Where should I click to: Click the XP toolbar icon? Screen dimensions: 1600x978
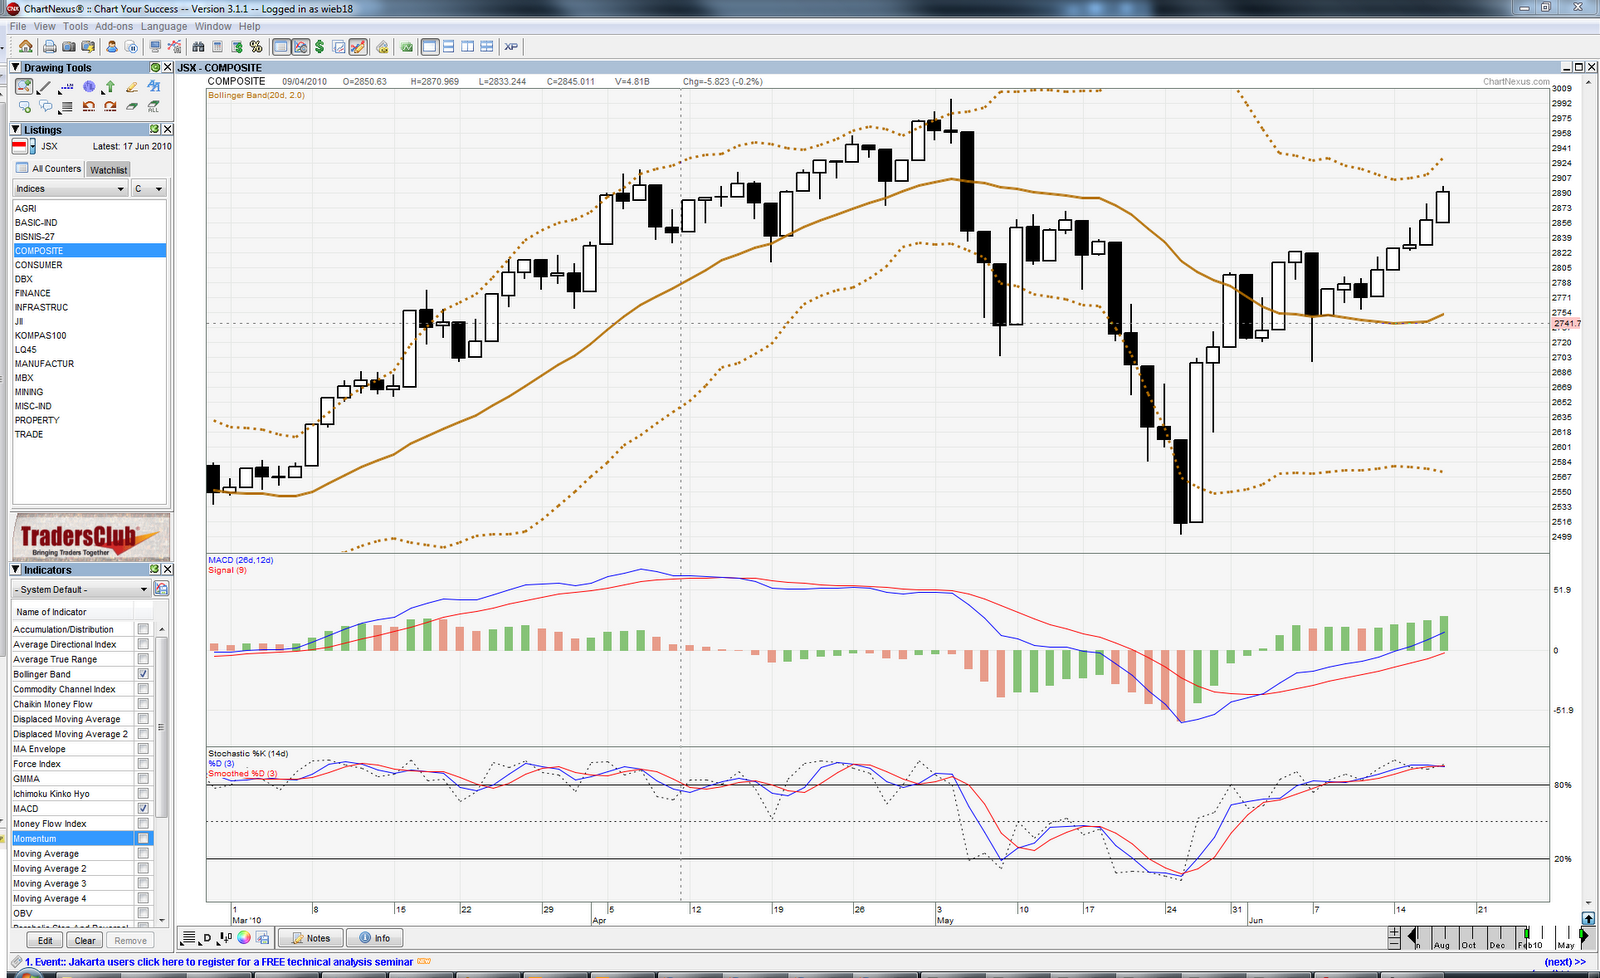[x=511, y=47]
